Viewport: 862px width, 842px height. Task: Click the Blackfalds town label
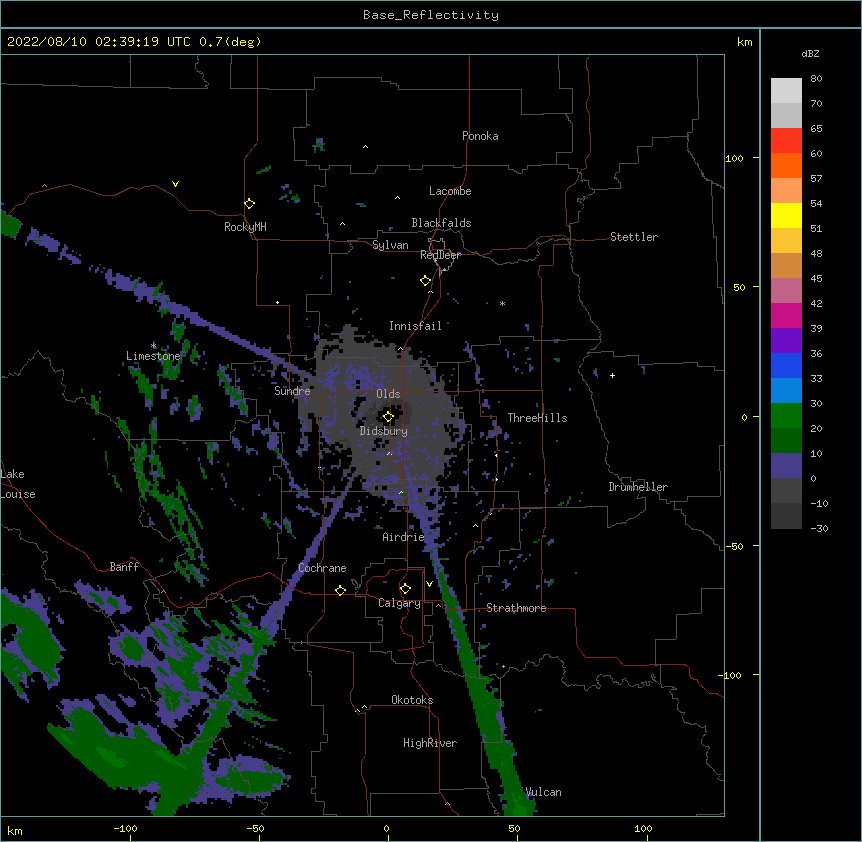pos(441,223)
